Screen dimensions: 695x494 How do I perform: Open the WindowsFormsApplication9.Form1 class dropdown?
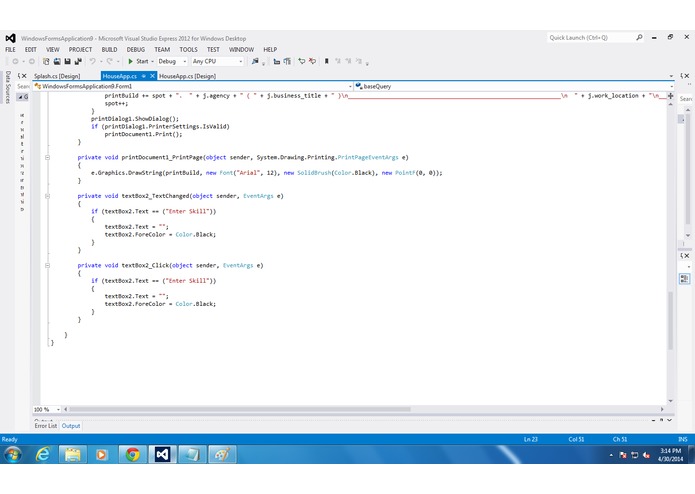(x=193, y=86)
